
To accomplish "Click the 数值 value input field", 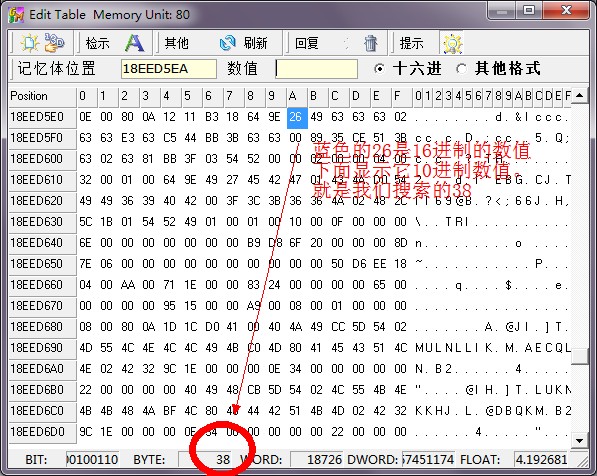I will click(316, 69).
